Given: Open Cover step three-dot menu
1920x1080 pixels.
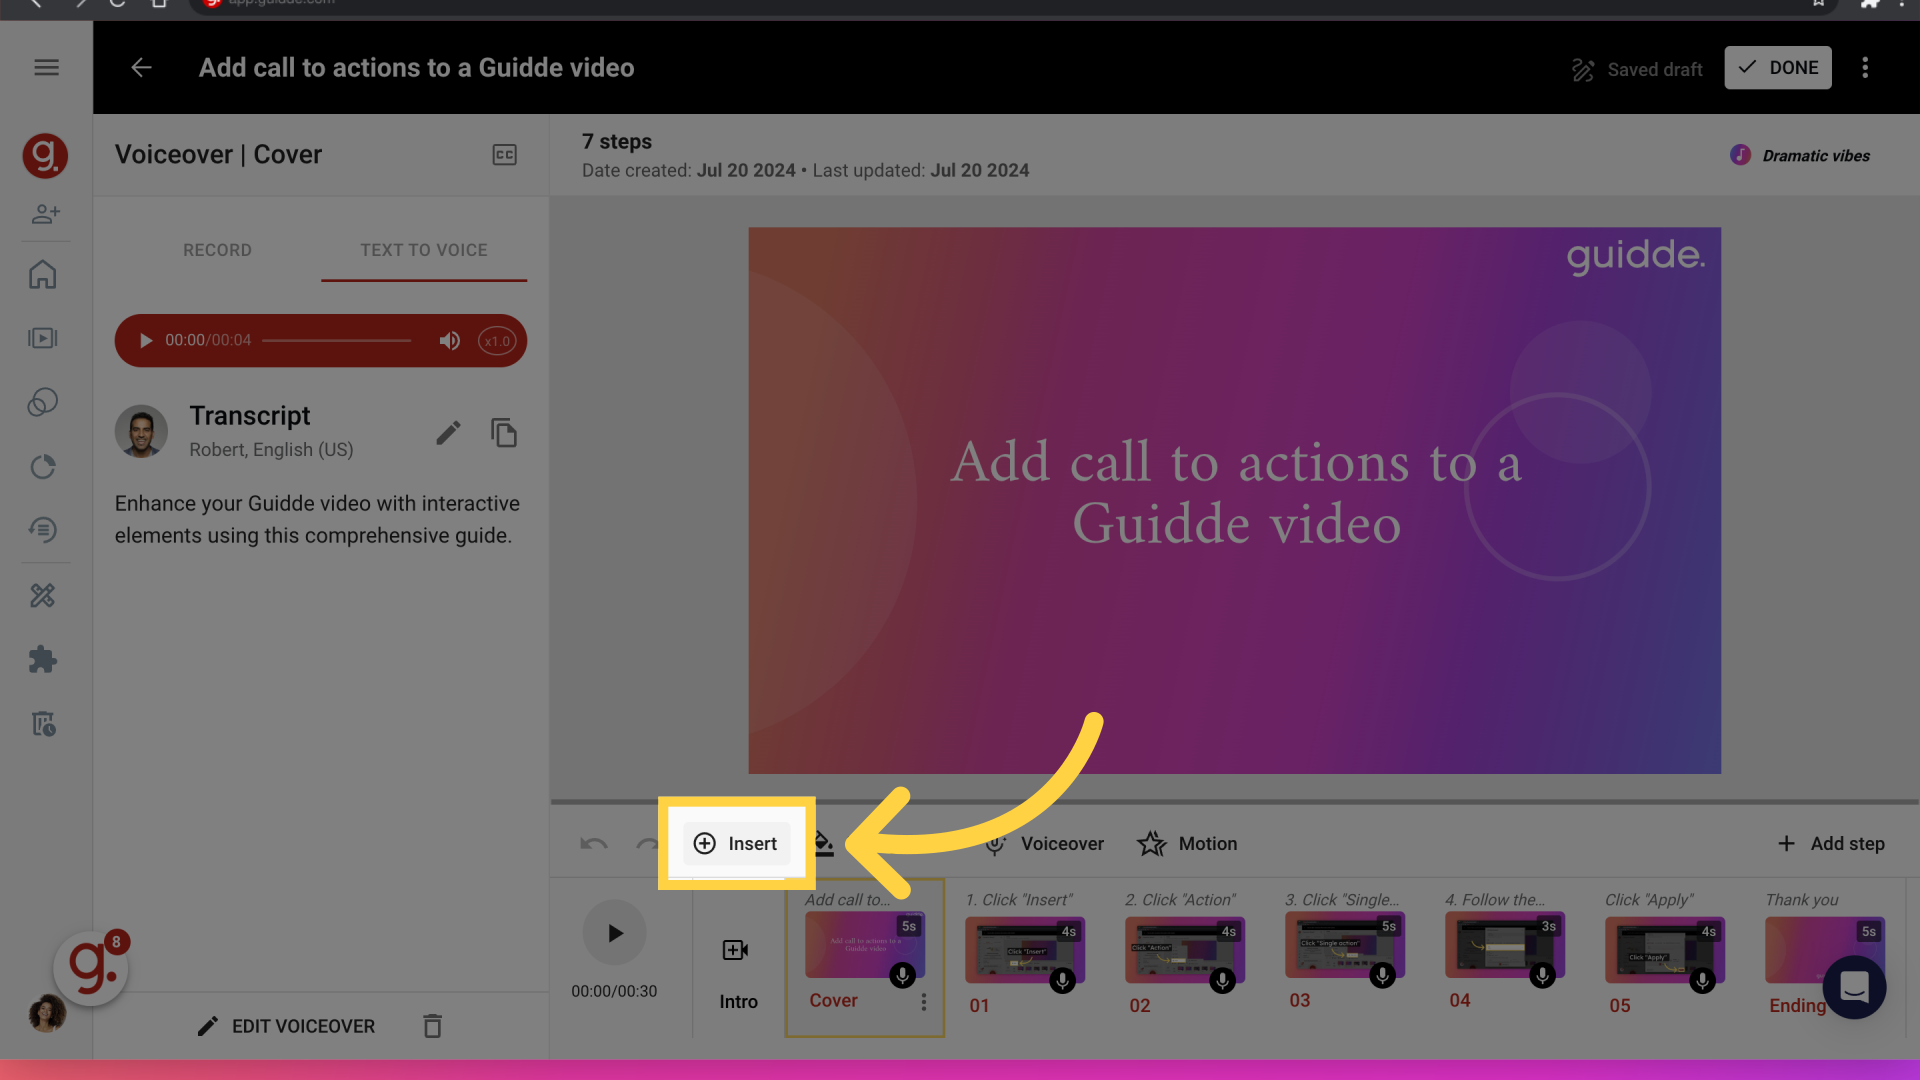Looking at the screenshot, I should pos(924,1002).
